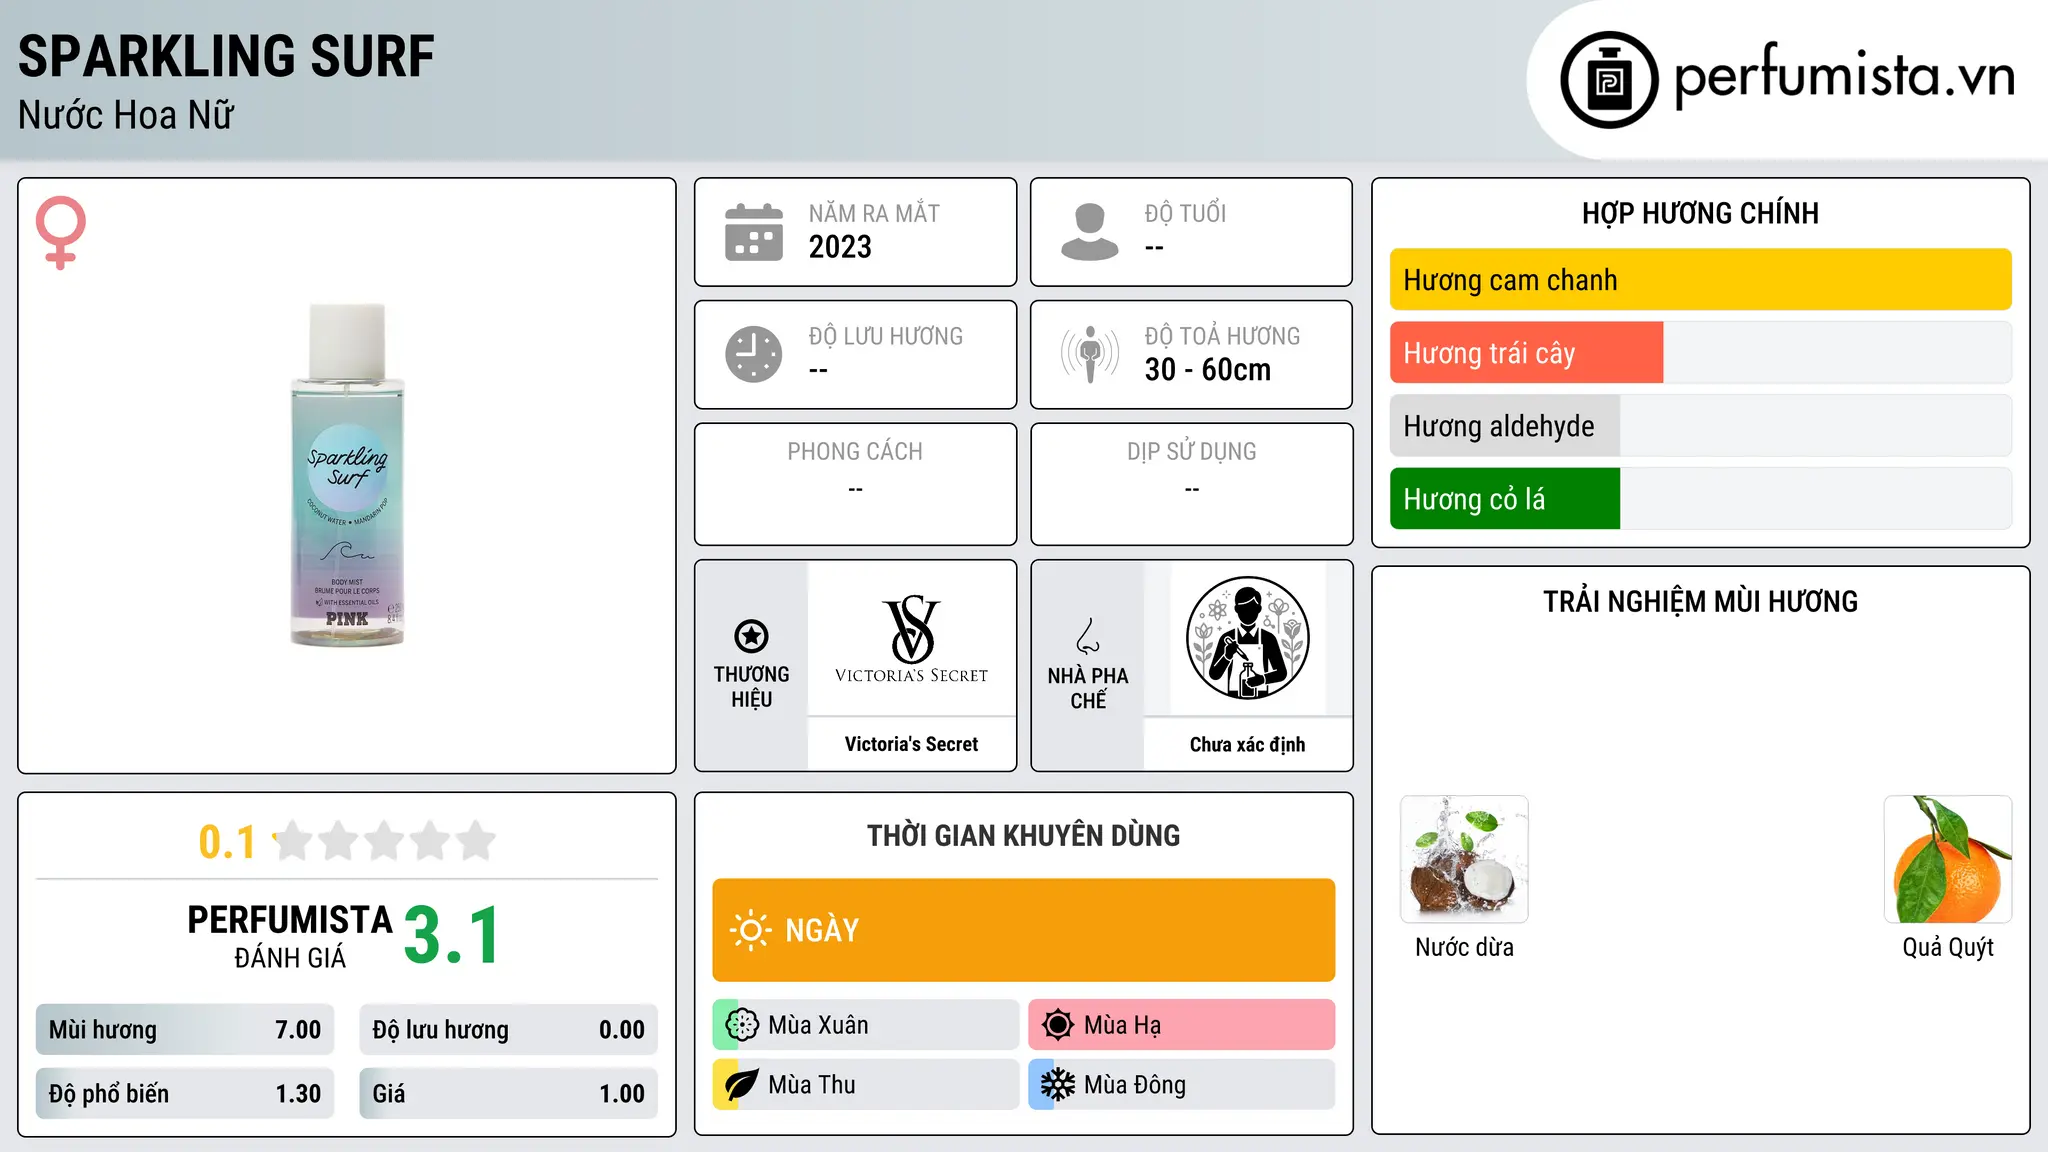The width and height of the screenshot is (2048, 1152).
Task: Click the Quả Quýt note caption
Action: (1948, 948)
